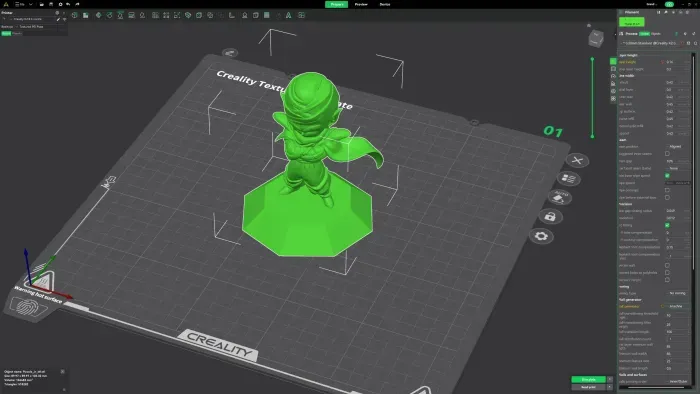Remove plate using the X icon
The height and width of the screenshot is (394, 700).
tap(577, 160)
